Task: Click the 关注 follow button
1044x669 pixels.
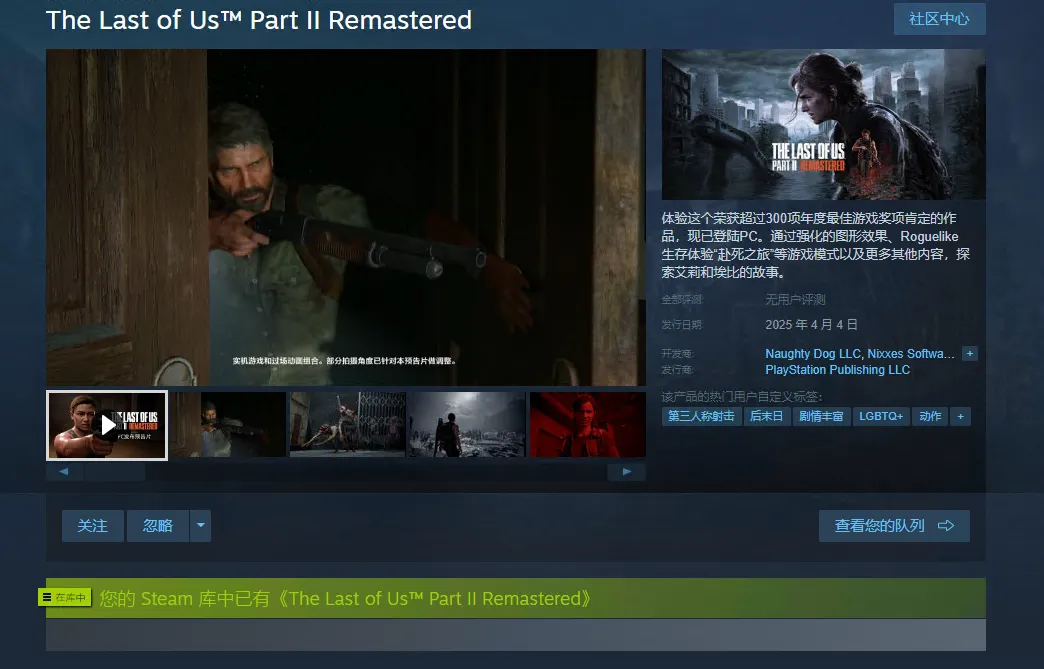Action: coord(93,526)
